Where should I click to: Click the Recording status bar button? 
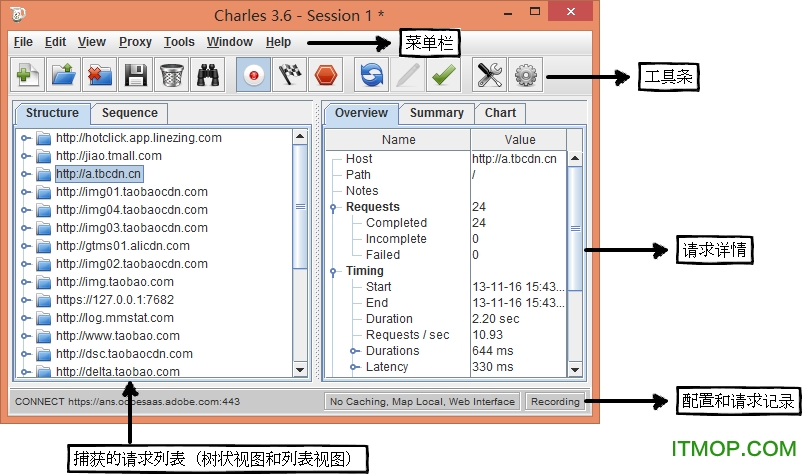[x=555, y=402]
